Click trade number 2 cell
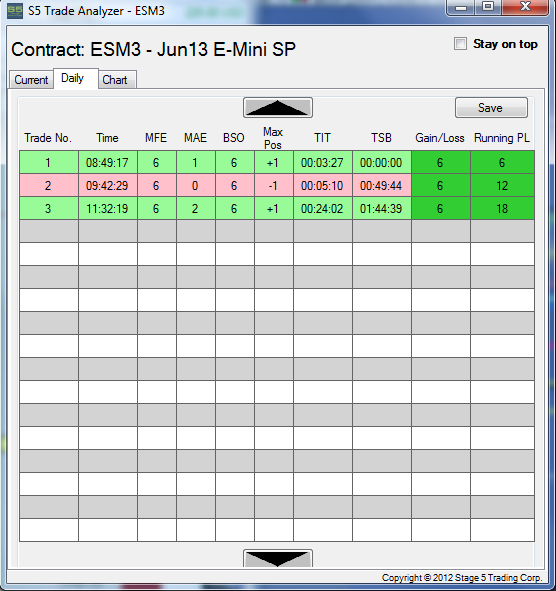 [x=49, y=185]
